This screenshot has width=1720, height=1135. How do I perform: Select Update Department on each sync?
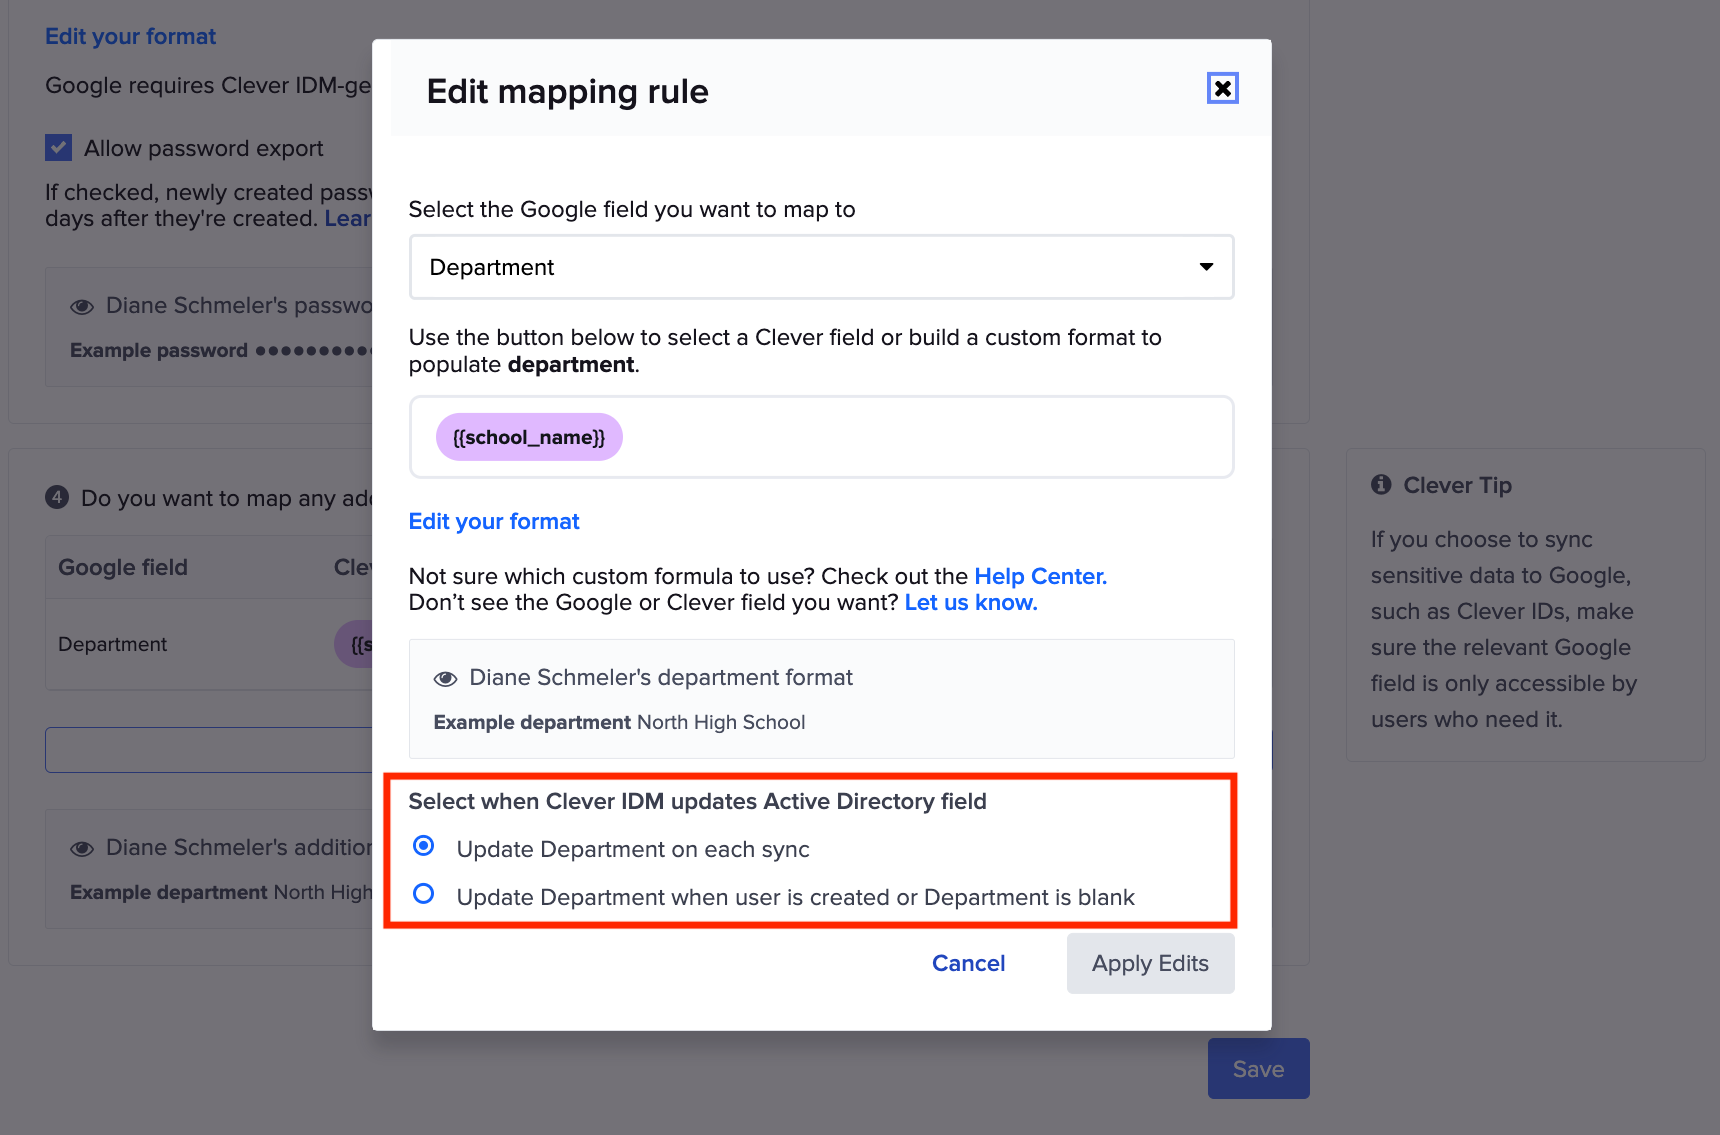[x=424, y=846]
